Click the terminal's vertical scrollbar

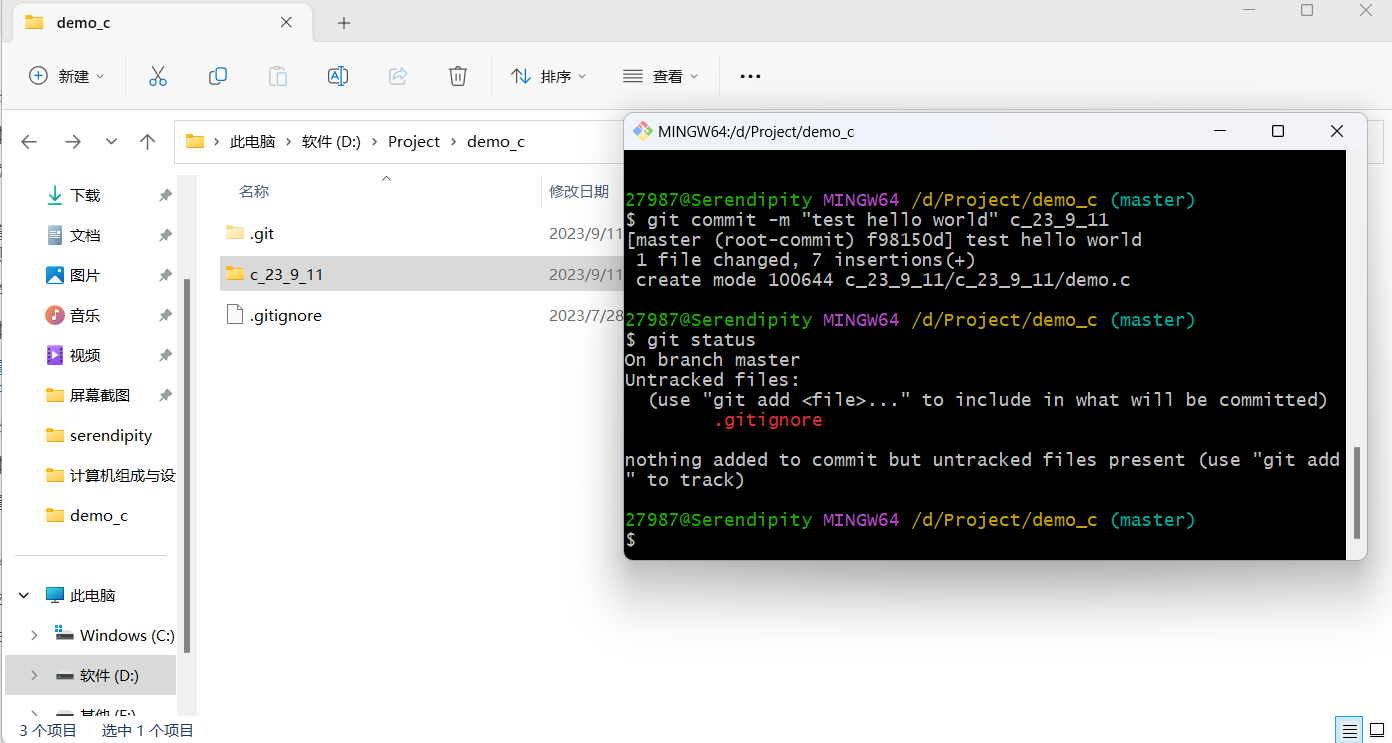tap(1356, 492)
